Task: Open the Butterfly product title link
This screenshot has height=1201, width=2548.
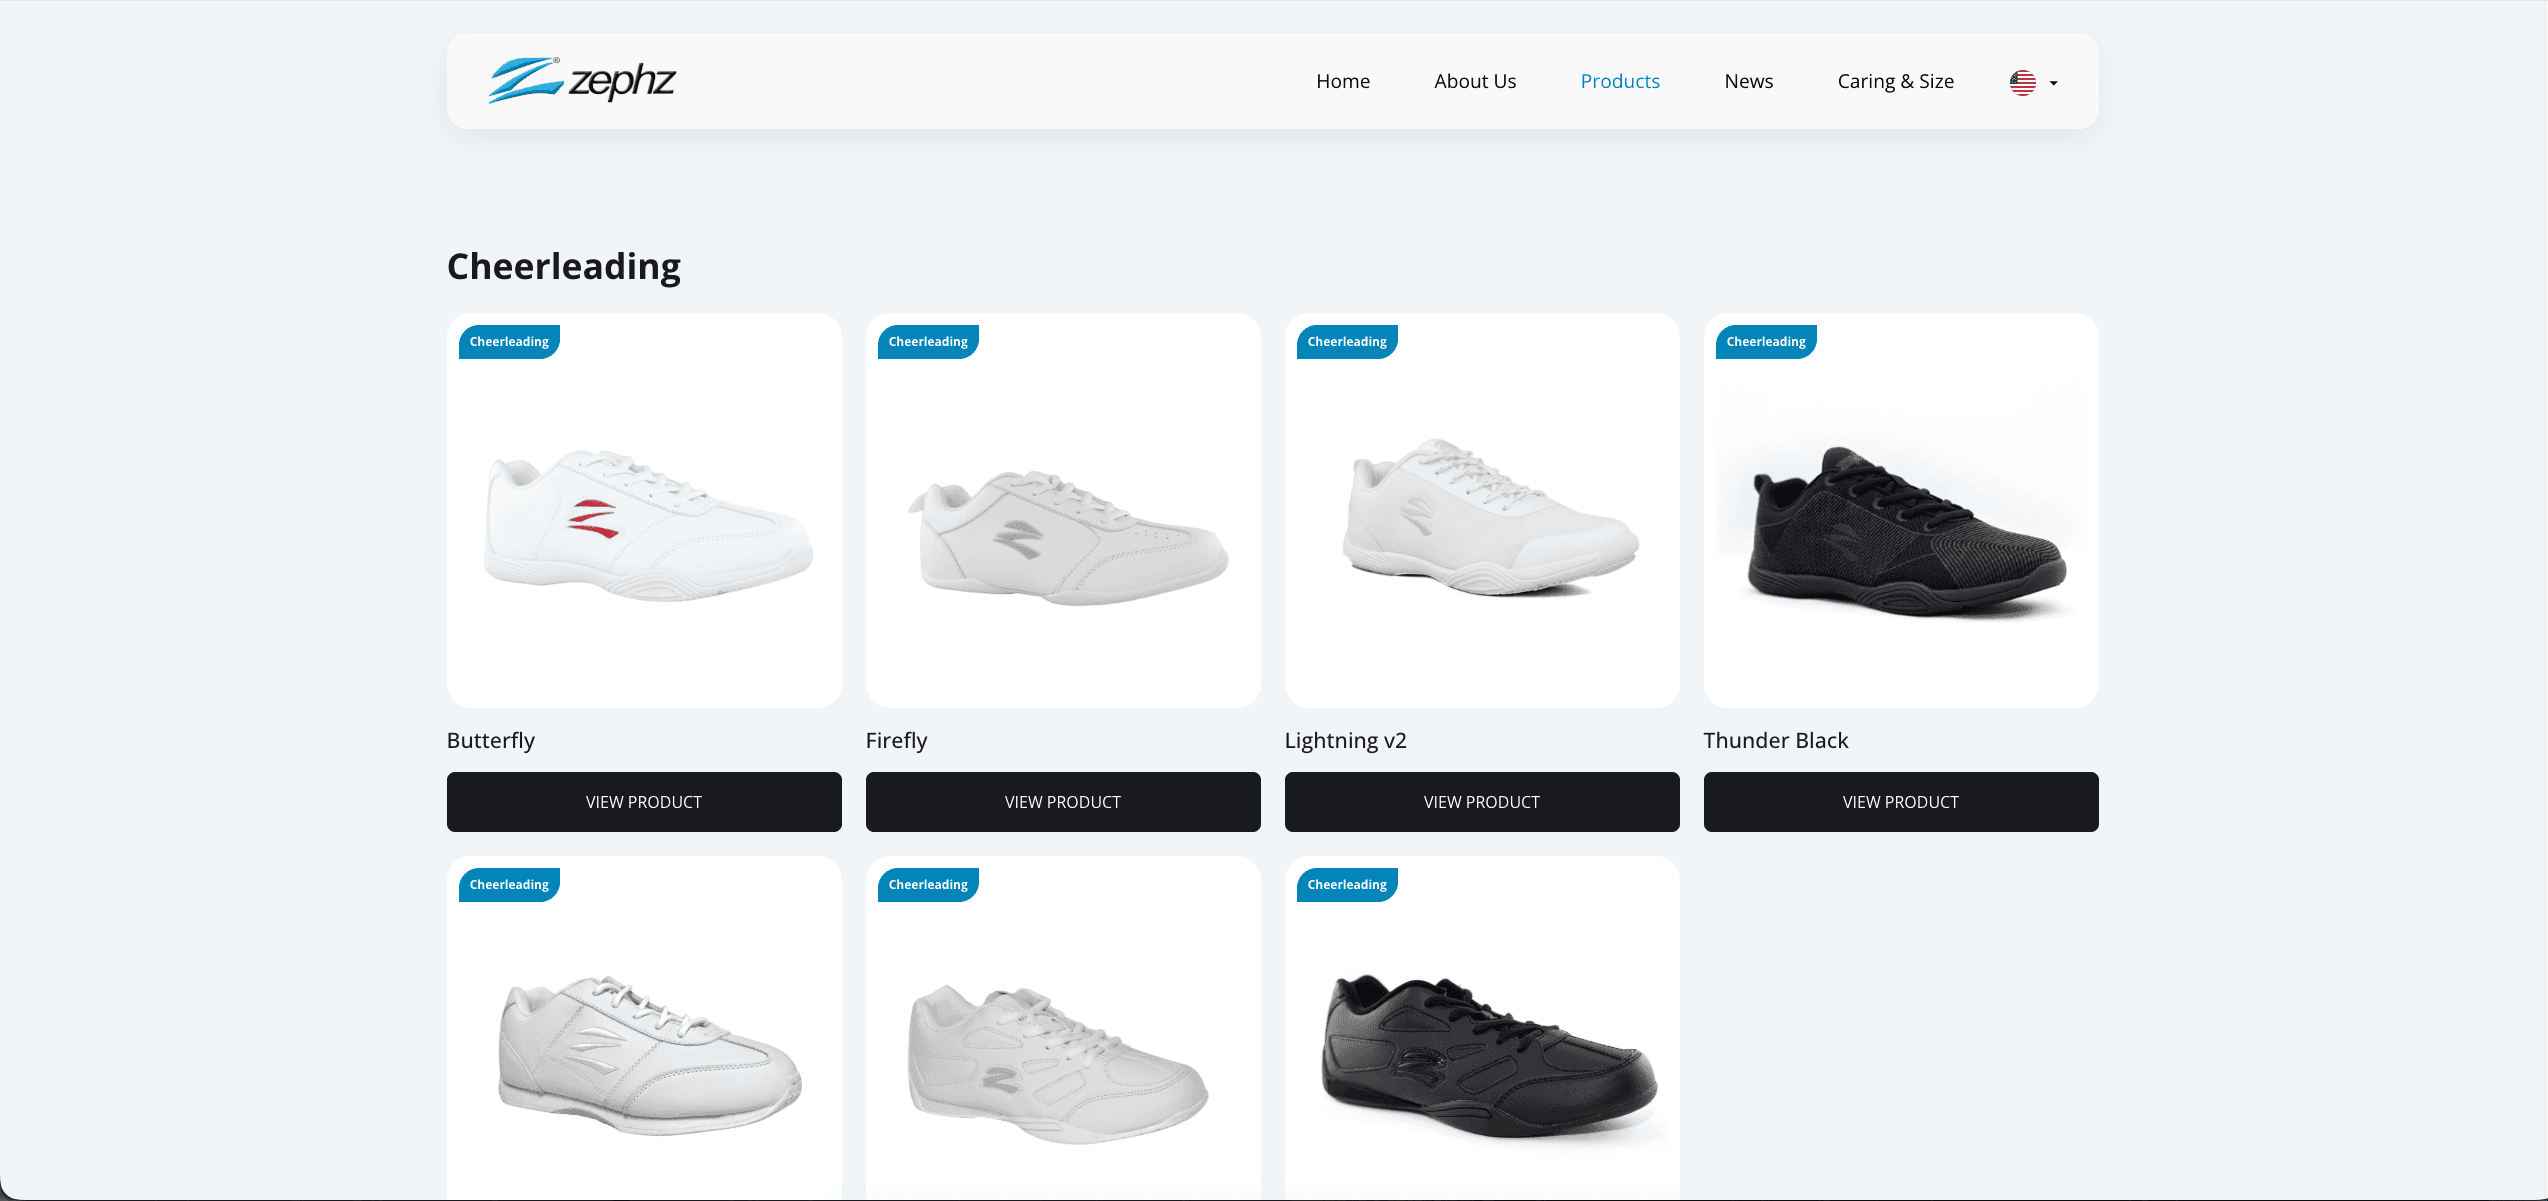Action: pyautogui.click(x=491, y=740)
